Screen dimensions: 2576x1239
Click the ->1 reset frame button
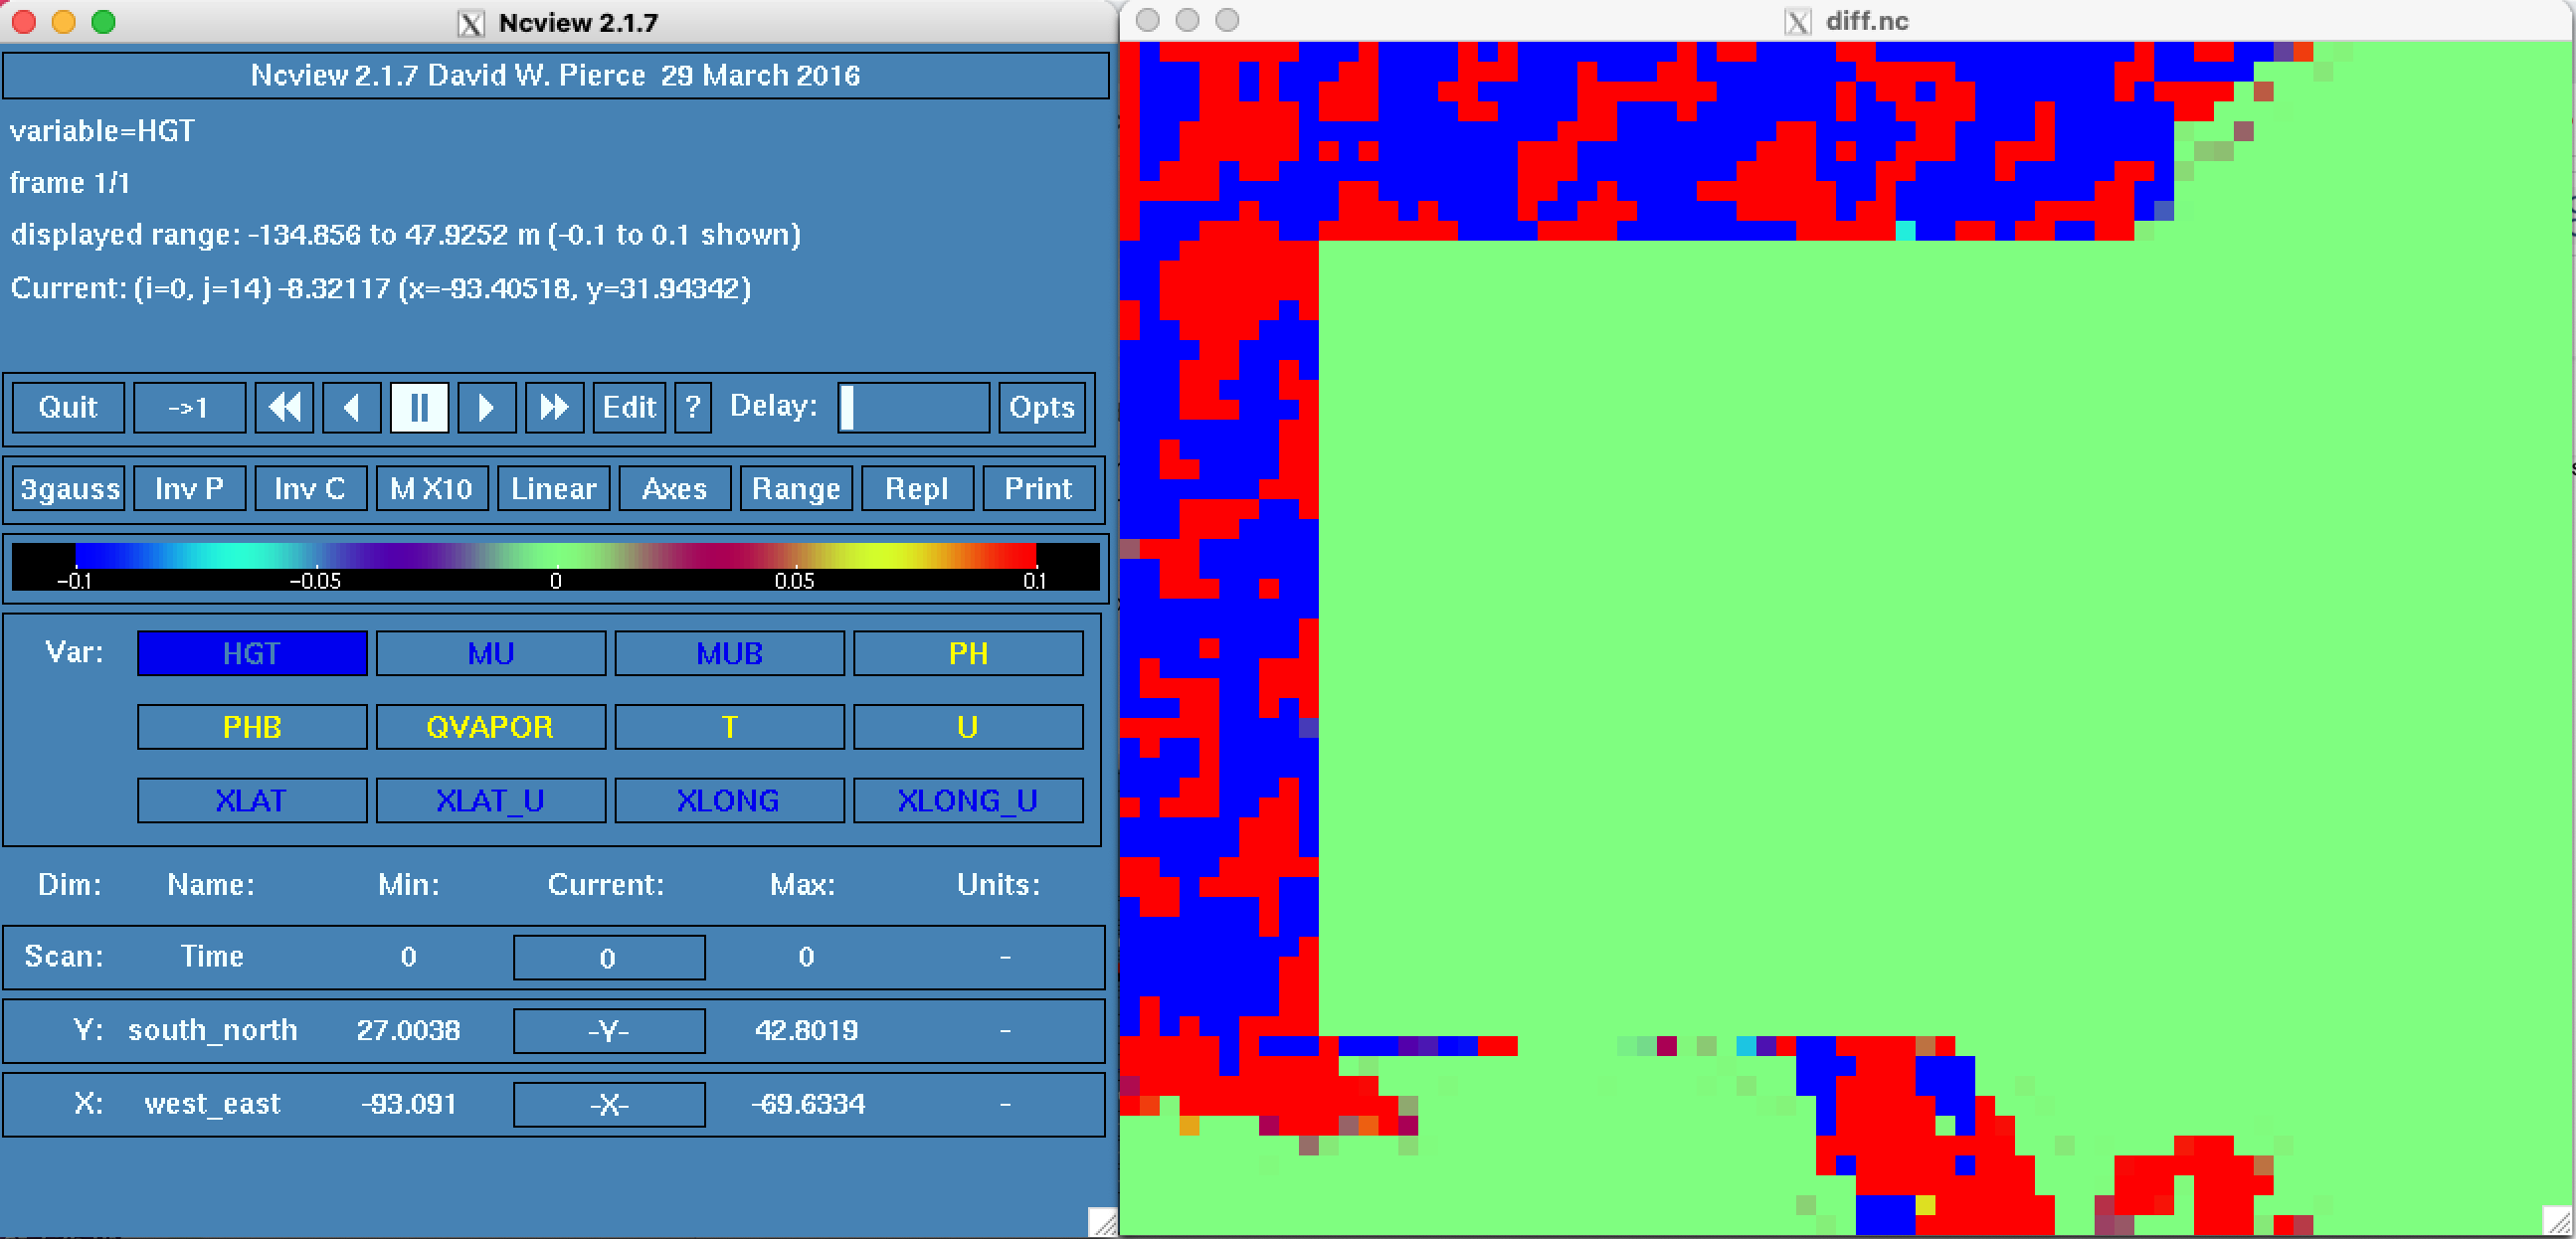(189, 407)
